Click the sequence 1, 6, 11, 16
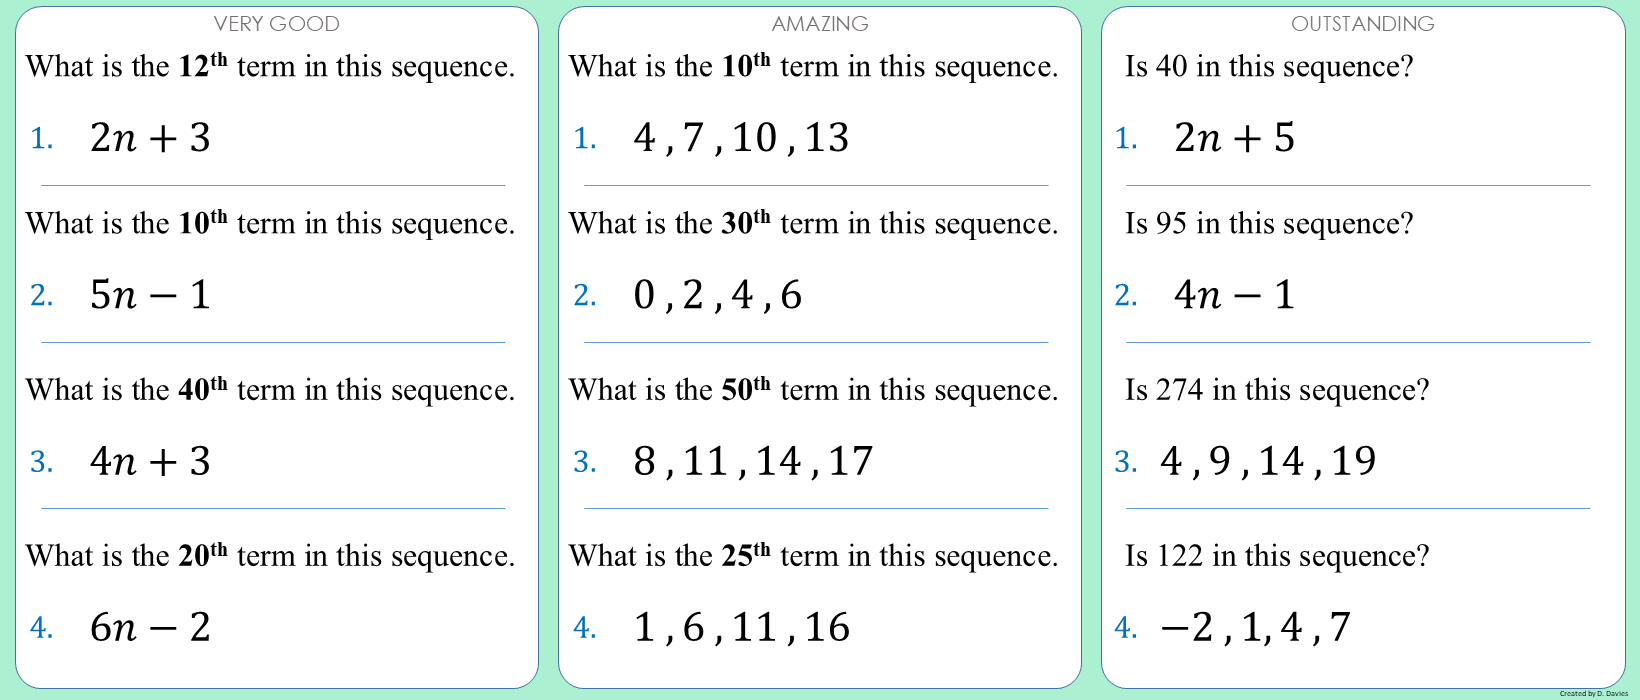1640x700 pixels. [741, 627]
